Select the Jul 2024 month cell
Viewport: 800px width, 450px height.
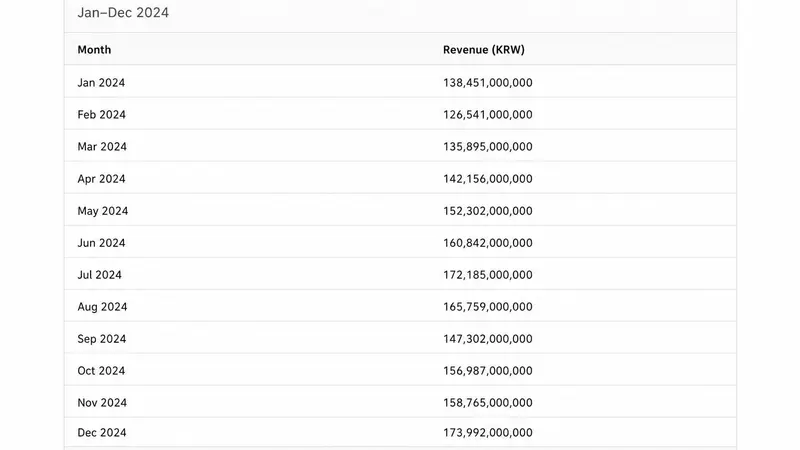[x=99, y=275]
